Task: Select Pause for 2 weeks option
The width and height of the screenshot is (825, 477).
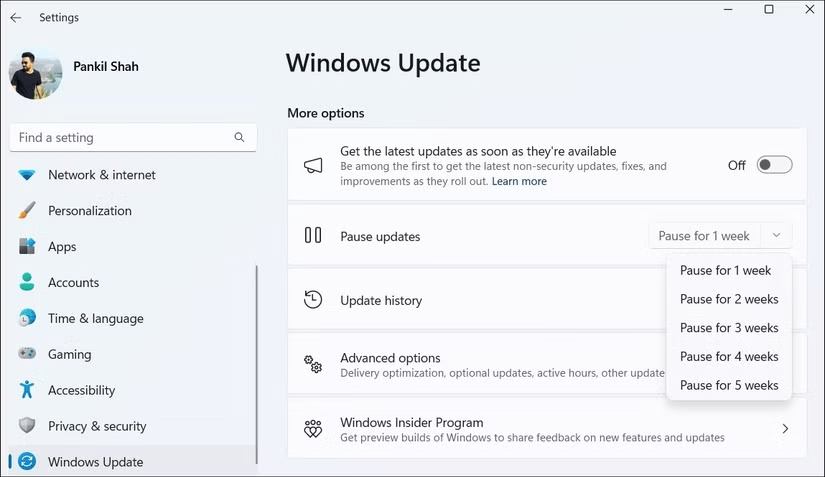Action: (x=729, y=299)
